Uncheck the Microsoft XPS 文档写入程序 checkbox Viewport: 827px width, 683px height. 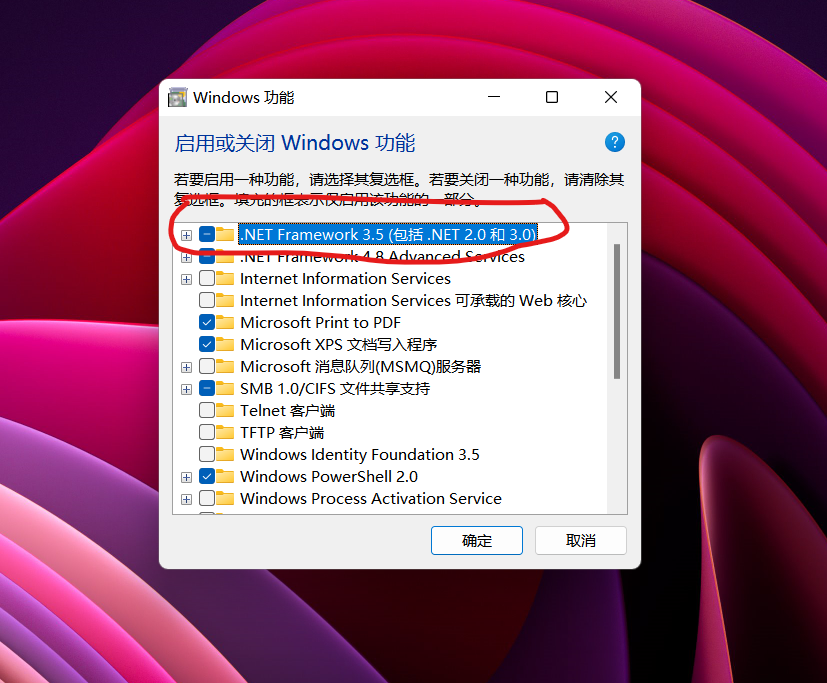(207, 344)
